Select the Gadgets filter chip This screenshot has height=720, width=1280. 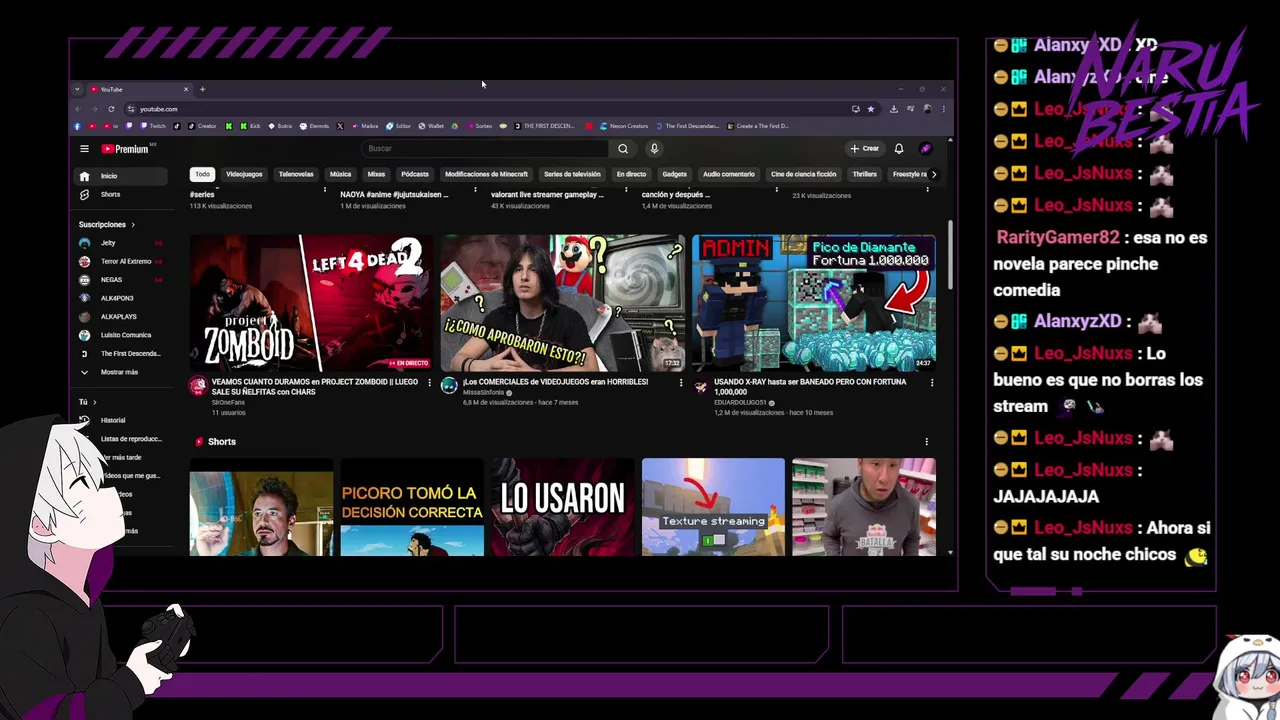pyautogui.click(x=675, y=174)
